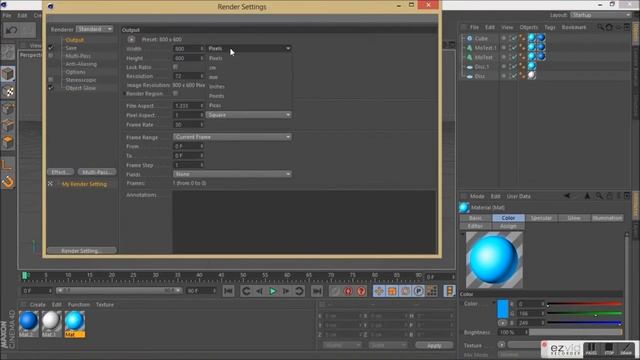Adjust the red R color slider
The height and width of the screenshot is (360, 640).
[584, 304]
